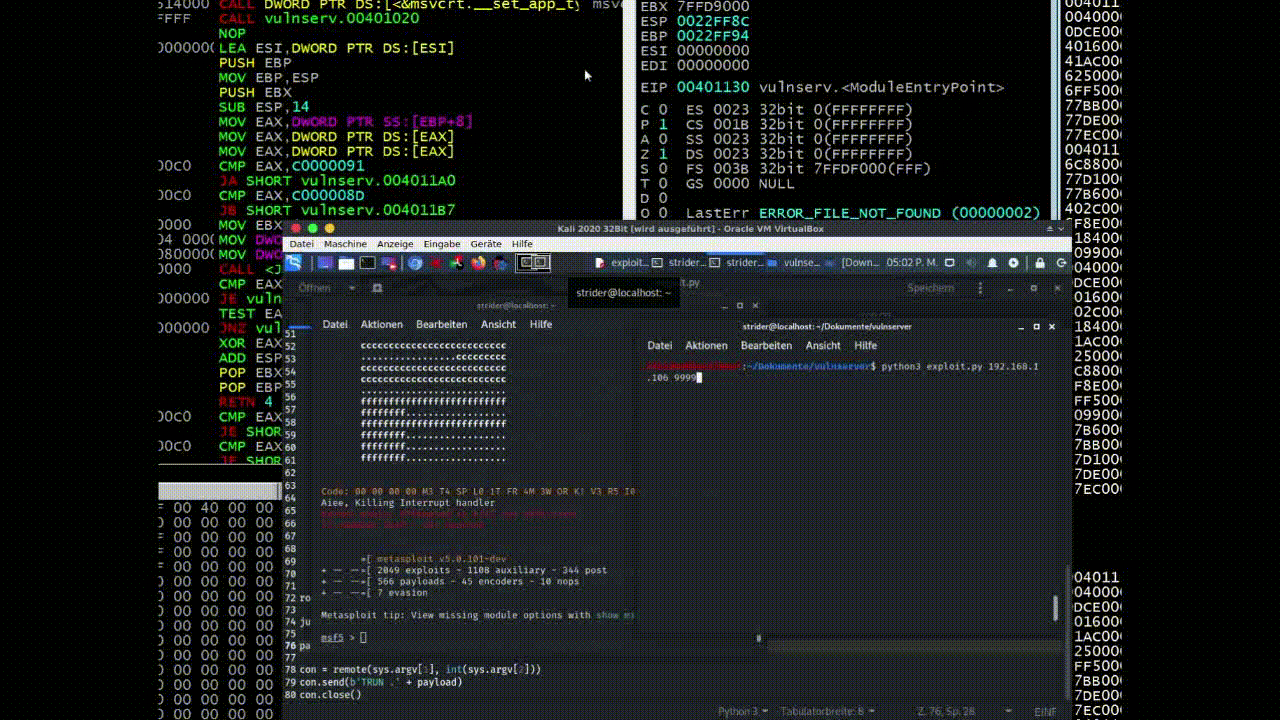Open Aktionen menu in the msf terminal
This screenshot has width=1280, height=720.
tap(381, 324)
